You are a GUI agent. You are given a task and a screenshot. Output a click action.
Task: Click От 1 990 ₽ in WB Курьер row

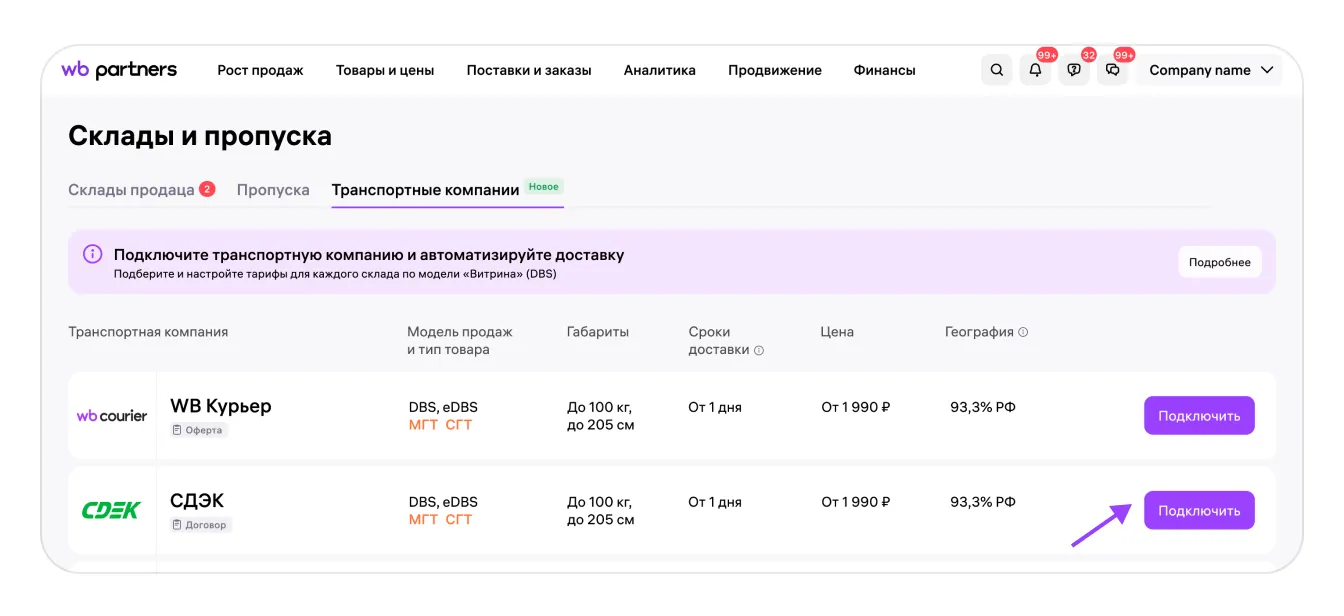856,407
